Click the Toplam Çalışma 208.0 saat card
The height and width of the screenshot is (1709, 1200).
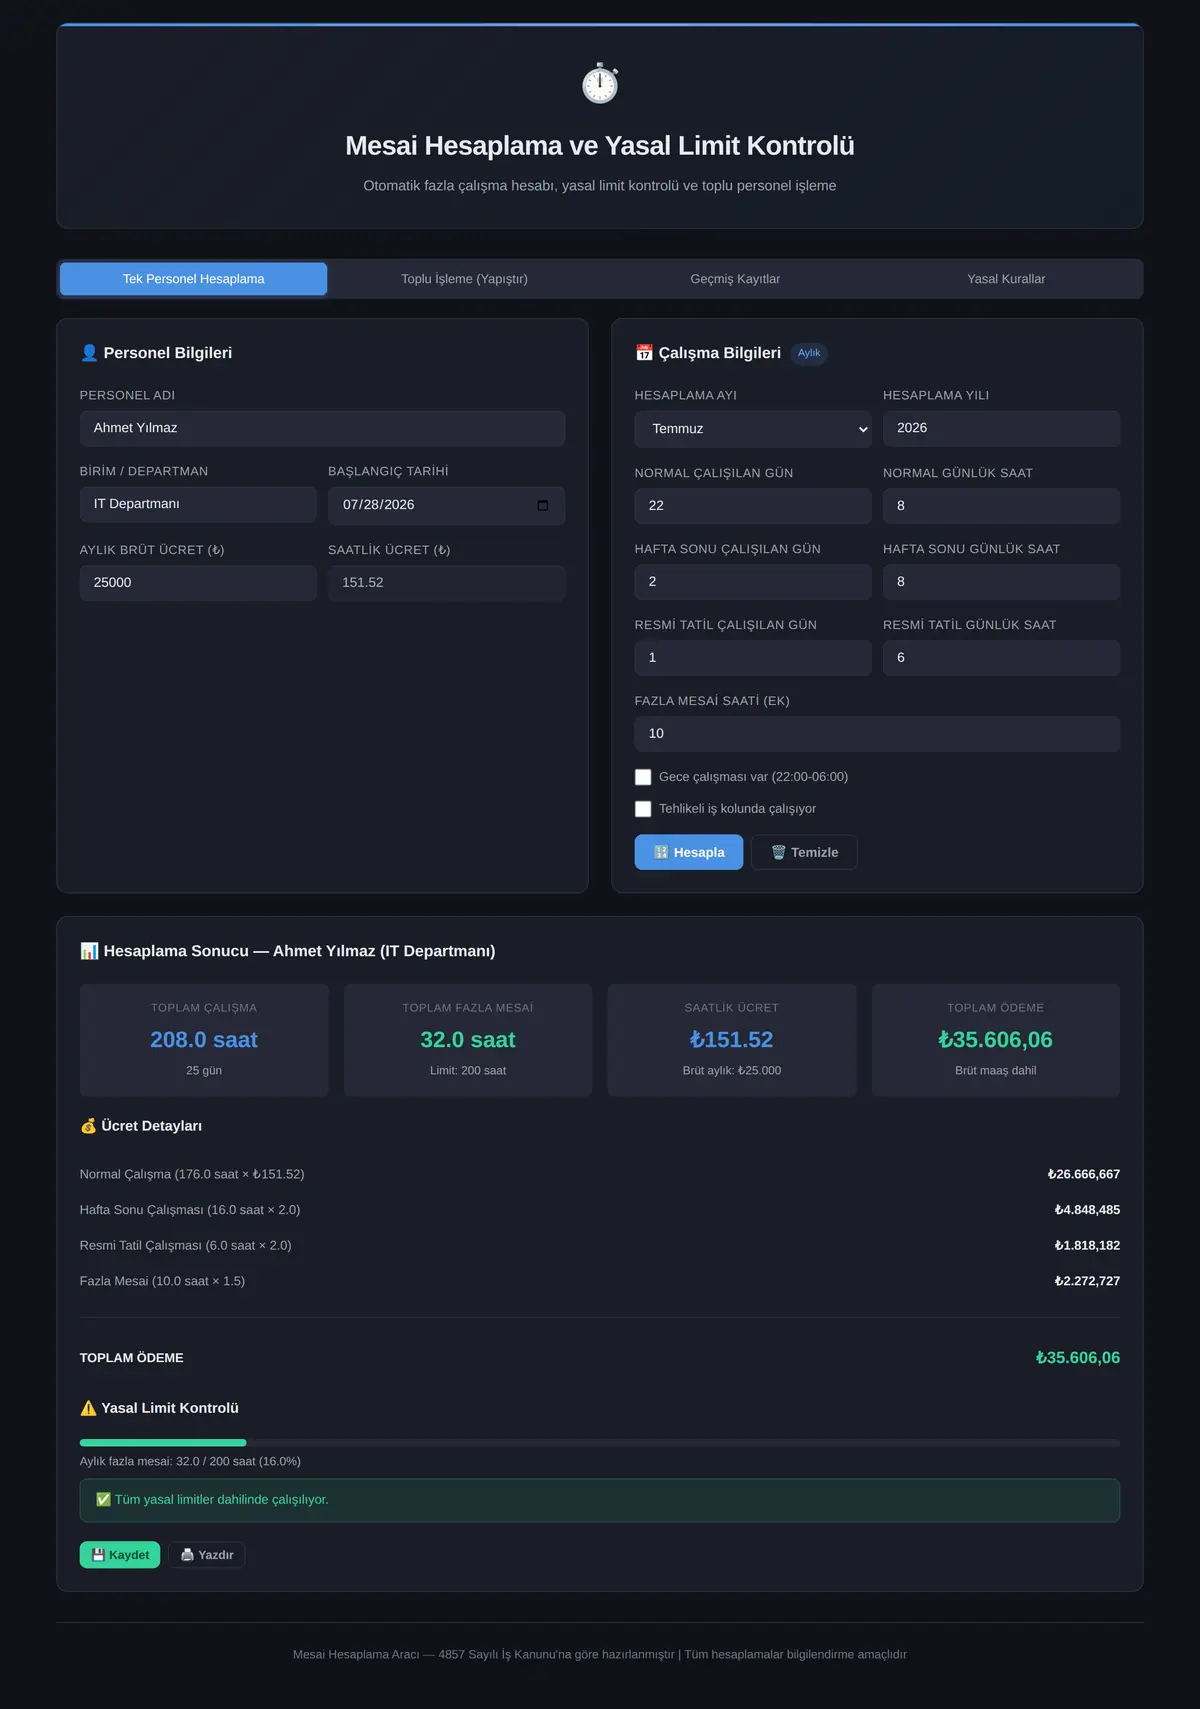tap(204, 1040)
